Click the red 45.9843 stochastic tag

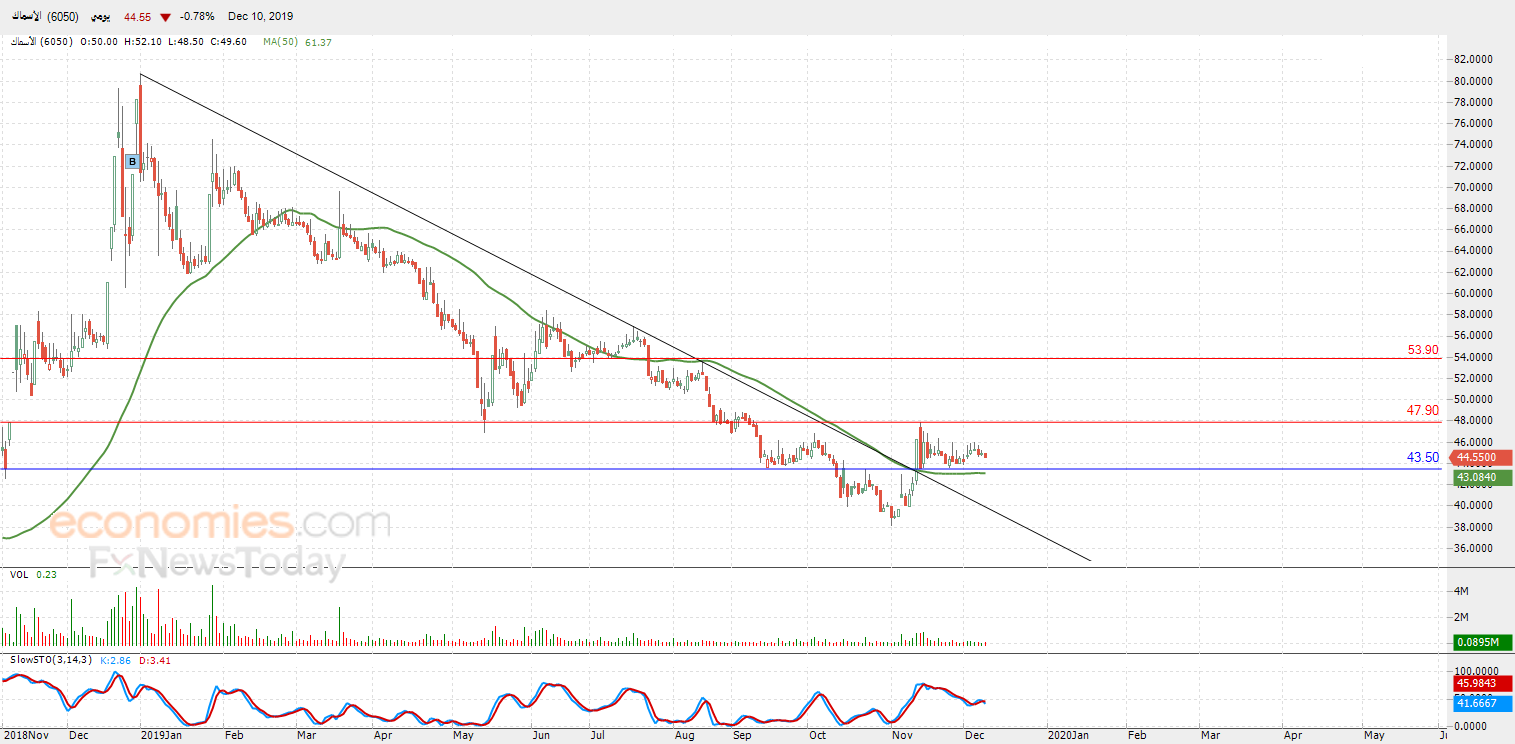pos(1482,684)
